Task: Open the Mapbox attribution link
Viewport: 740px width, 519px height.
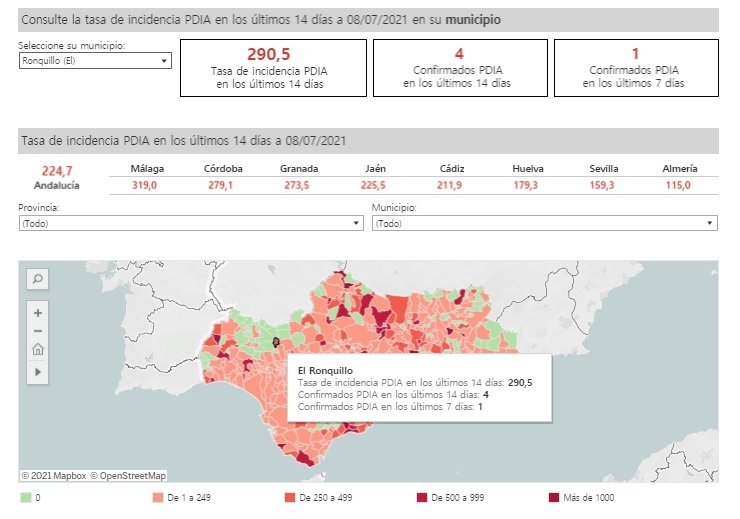Action: pyautogui.click(x=54, y=476)
